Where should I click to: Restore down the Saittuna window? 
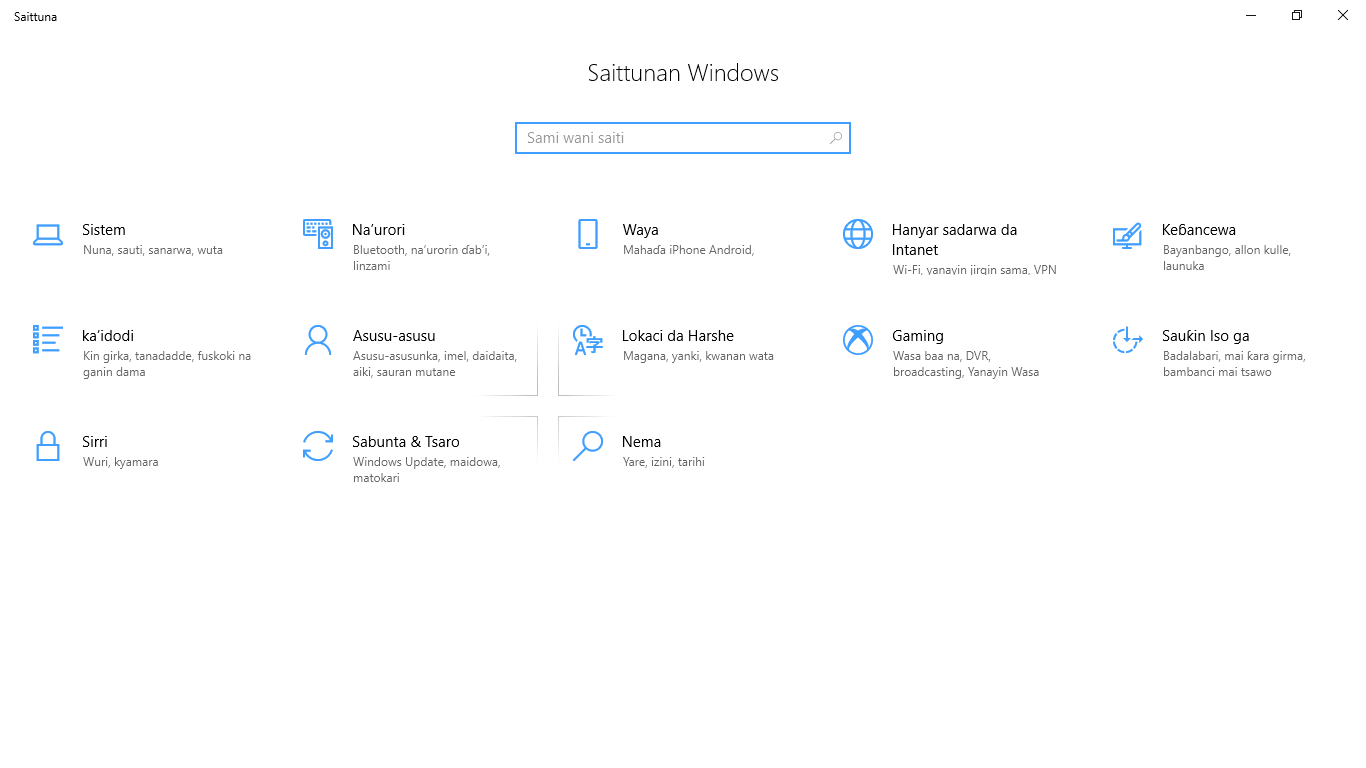[1297, 15]
